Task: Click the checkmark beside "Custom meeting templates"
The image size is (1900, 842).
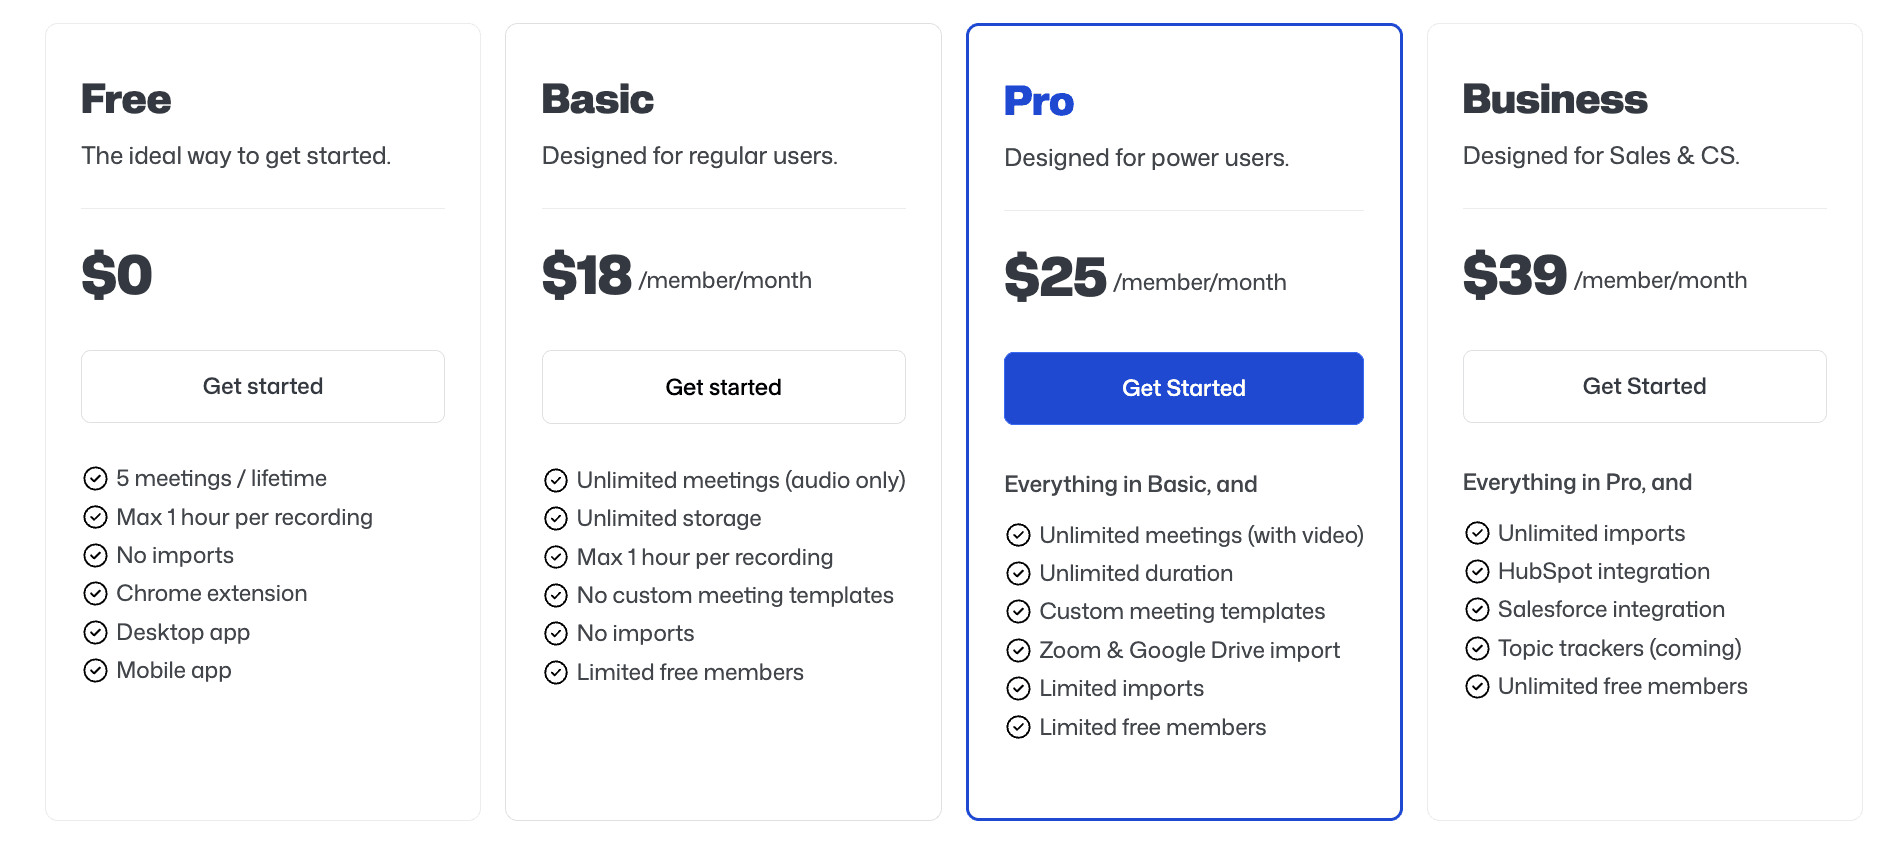Action: 1018,611
